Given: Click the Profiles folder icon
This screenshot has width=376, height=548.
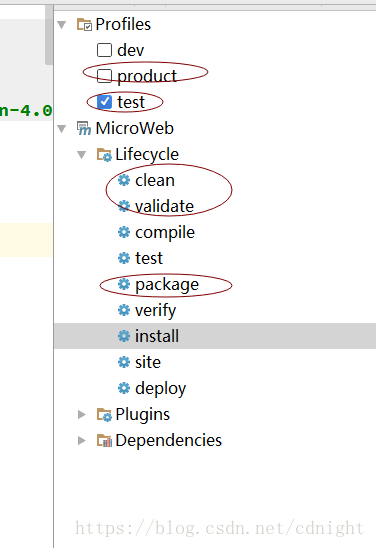Looking at the screenshot, I should coord(84,25).
